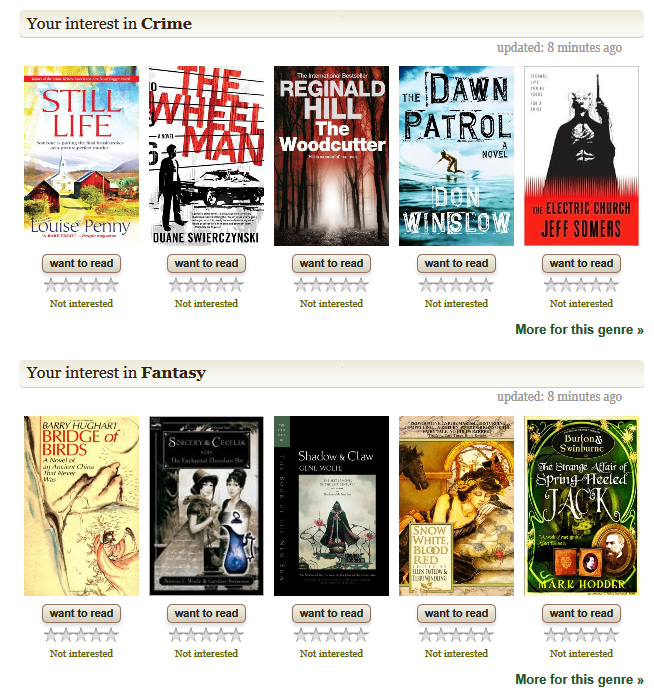Image resolution: width=654 pixels, height=699 pixels.
Task: Add The Dawn Patrol to want to read
Action: click(456, 263)
